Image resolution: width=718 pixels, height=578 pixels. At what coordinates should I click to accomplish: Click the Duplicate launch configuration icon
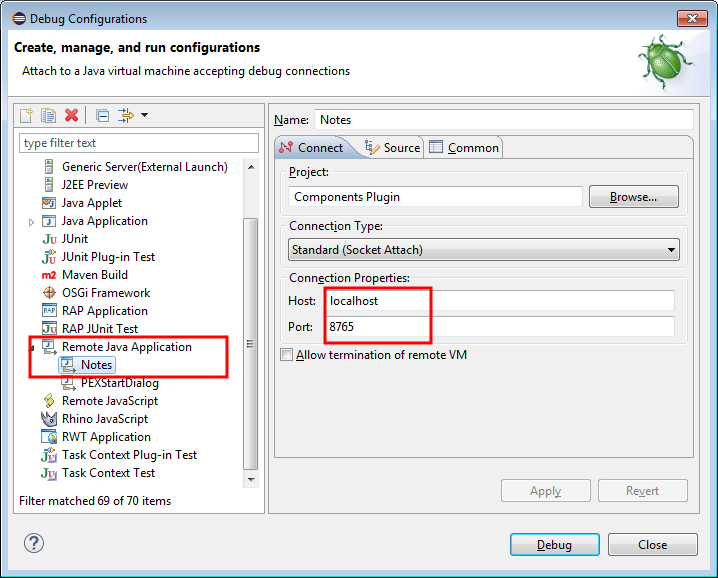[48, 116]
